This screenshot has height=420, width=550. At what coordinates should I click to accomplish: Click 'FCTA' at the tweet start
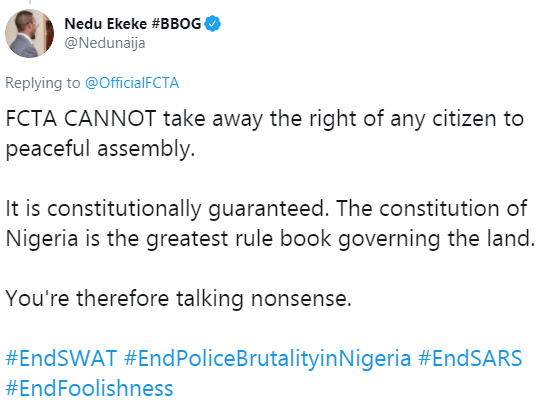point(31,118)
